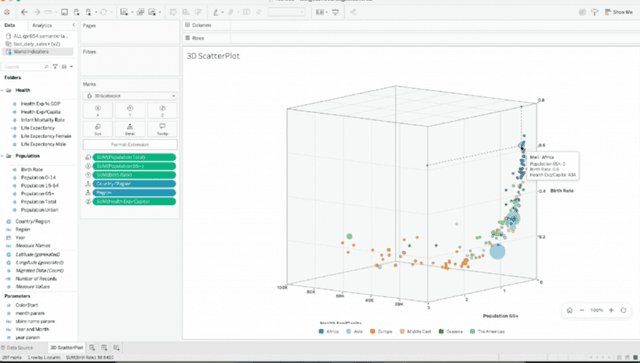640x363 pixels.
Task: Click the large Asia bubble in the chart
Action: click(x=497, y=252)
